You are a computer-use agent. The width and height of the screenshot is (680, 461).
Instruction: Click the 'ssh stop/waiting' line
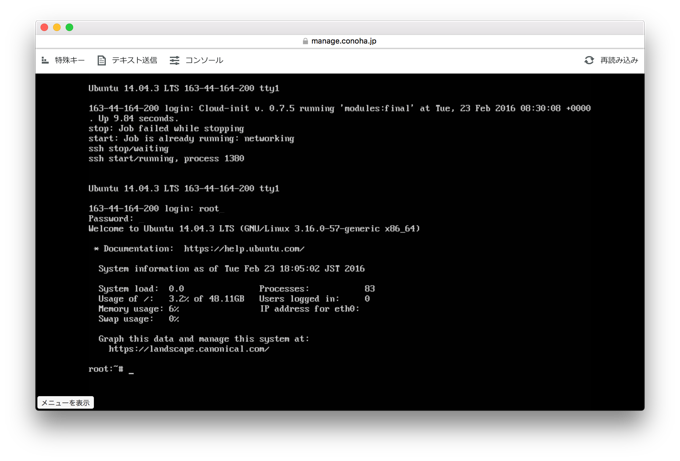pos(128,148)
